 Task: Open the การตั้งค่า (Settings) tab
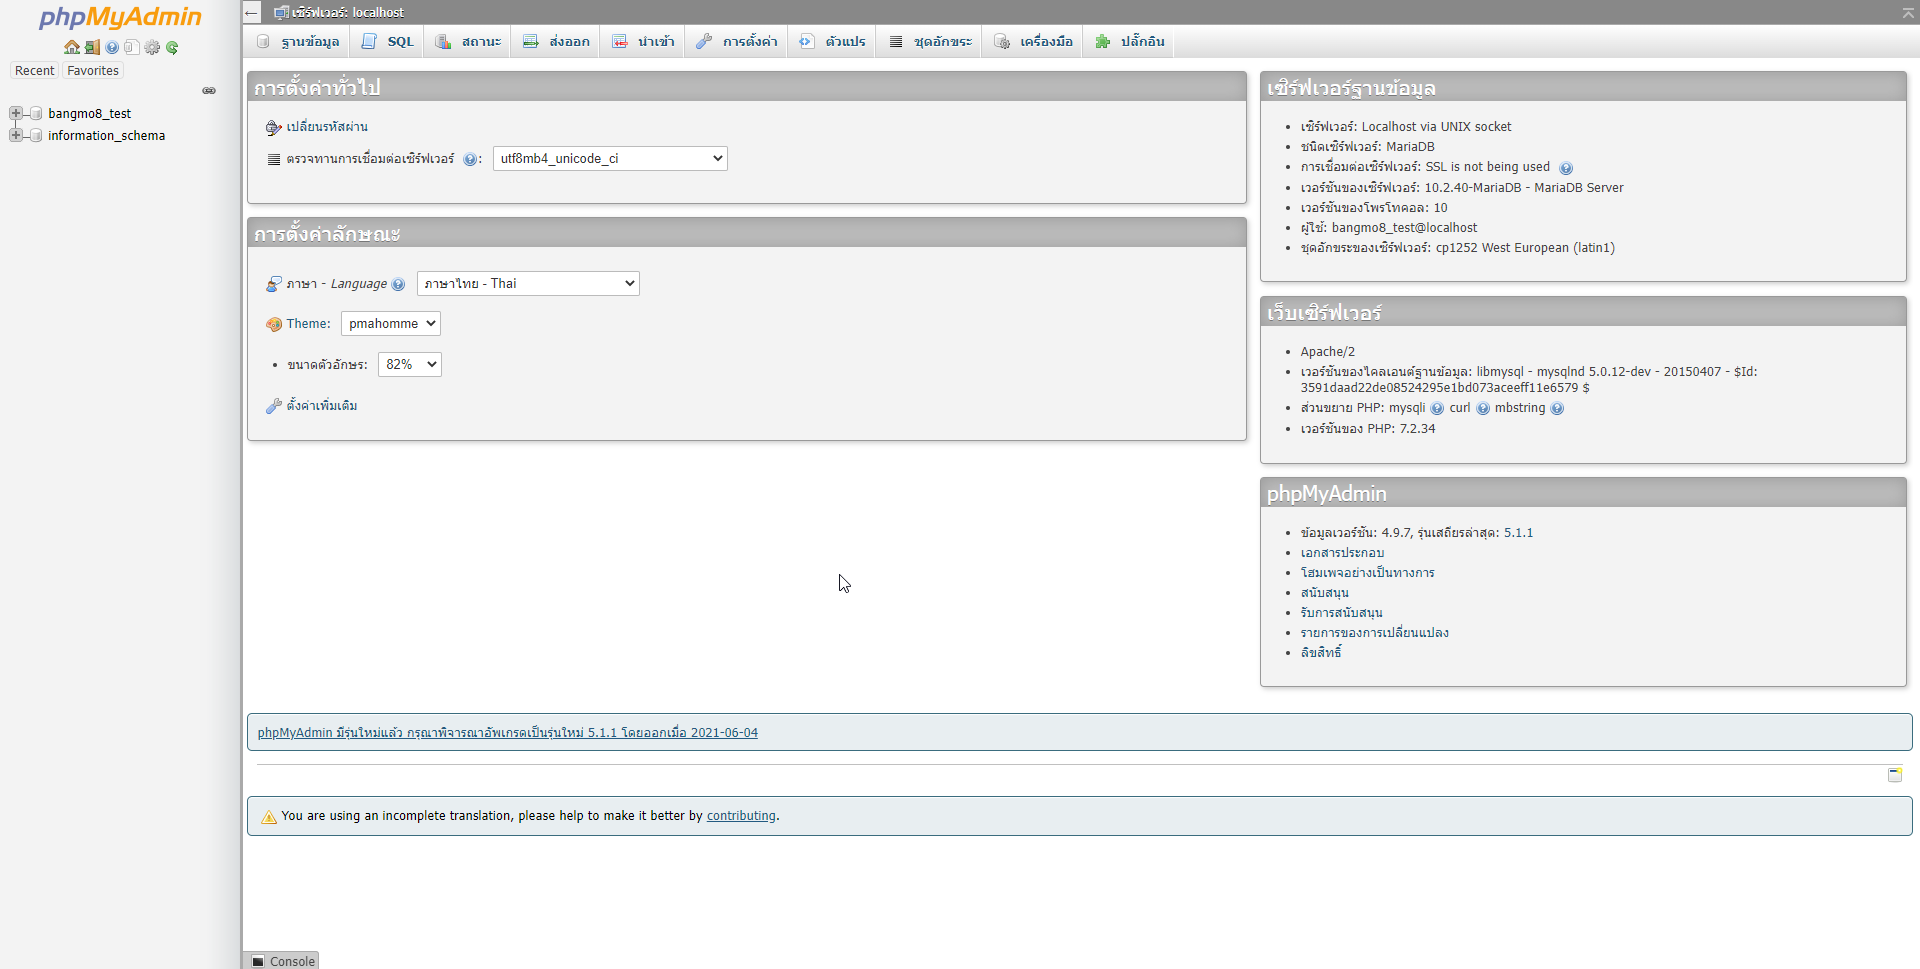(737, 41)
